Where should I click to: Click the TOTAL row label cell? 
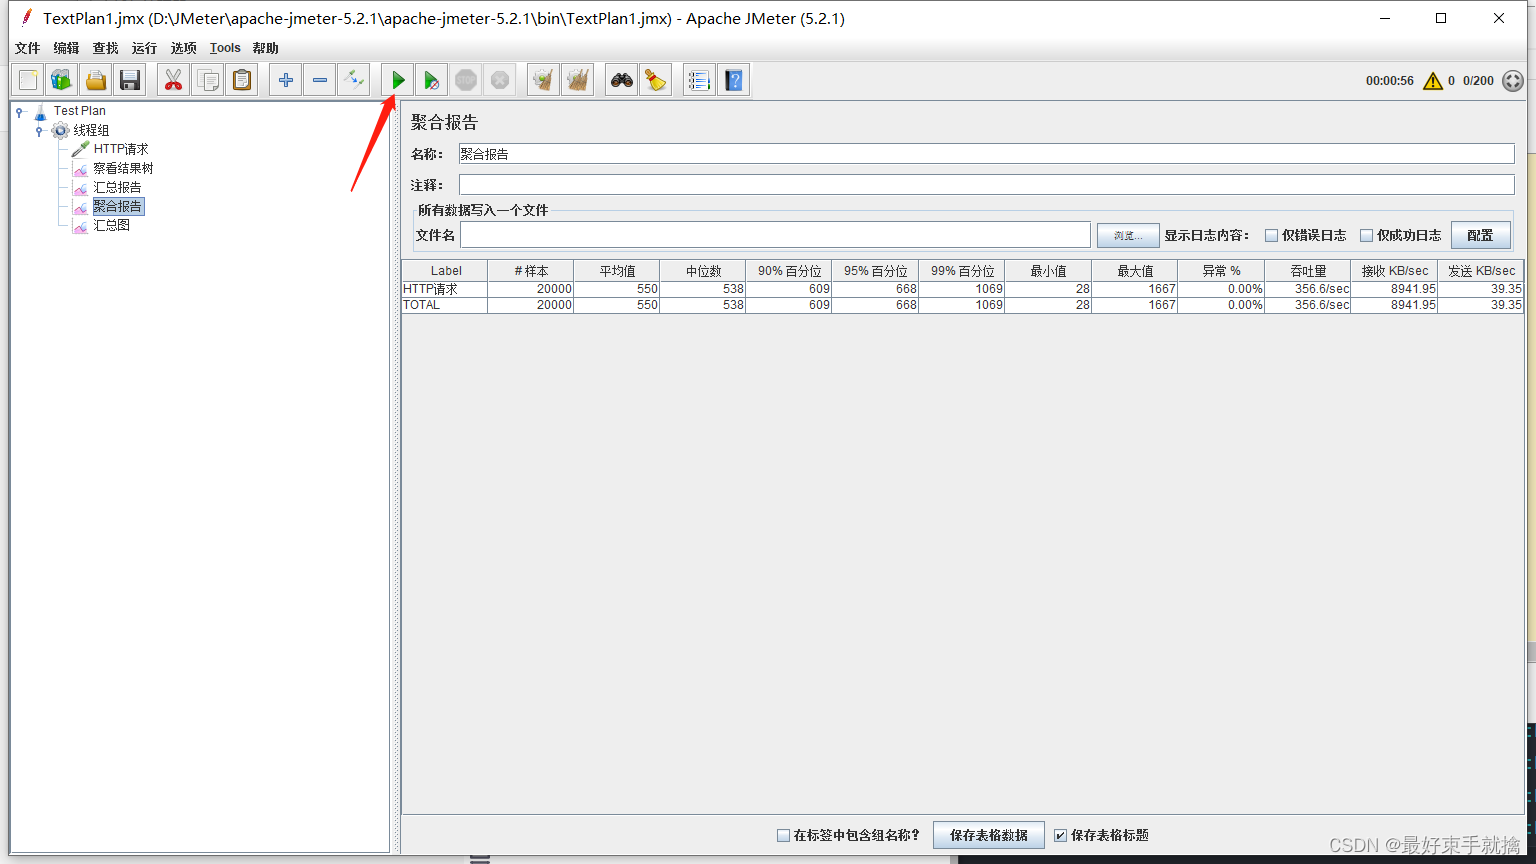pyautogui.click(x=445, y=305)
